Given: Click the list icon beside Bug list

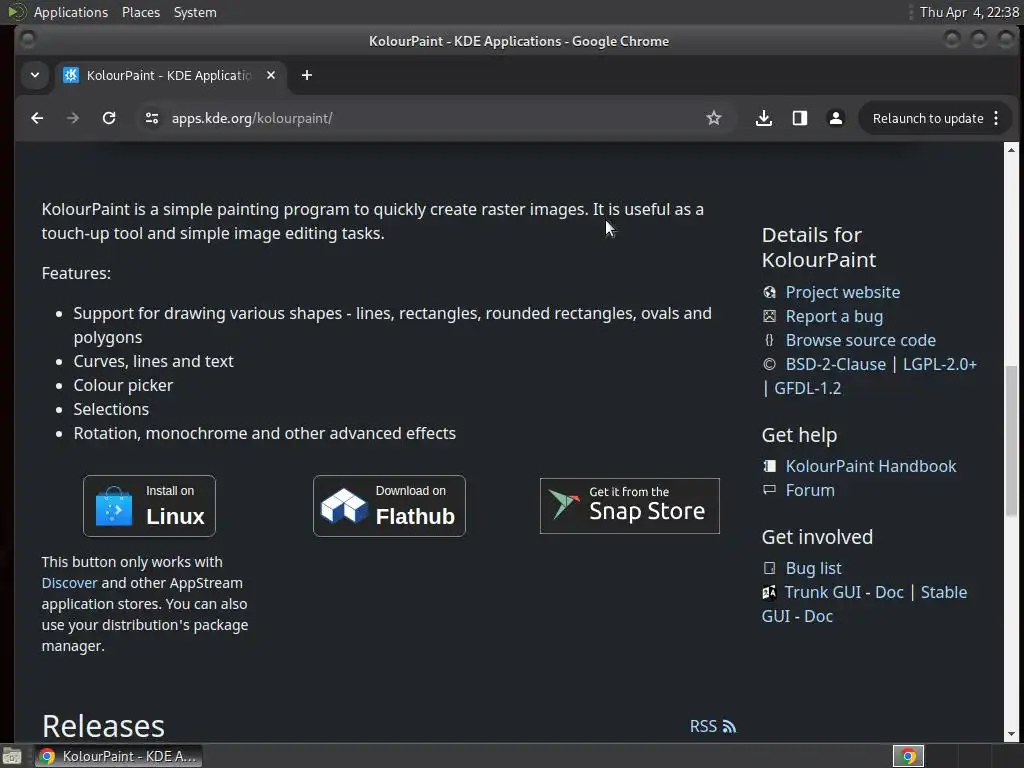Looking at the screenshot, I should tap(769, 568).
